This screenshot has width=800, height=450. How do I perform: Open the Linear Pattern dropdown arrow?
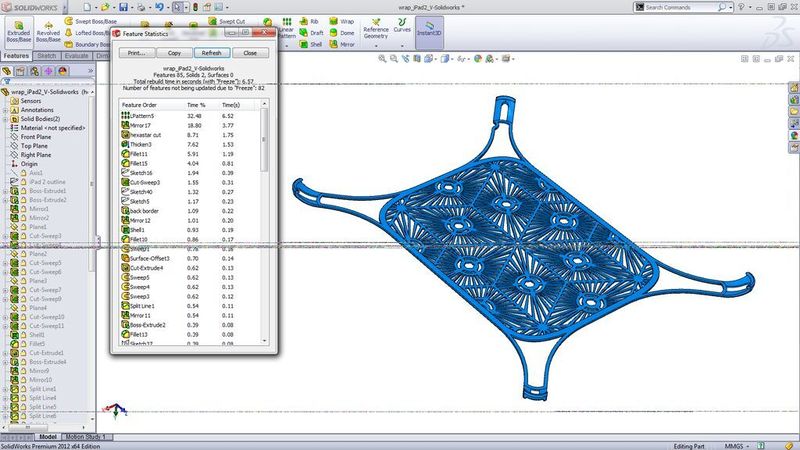coord(287,45)
